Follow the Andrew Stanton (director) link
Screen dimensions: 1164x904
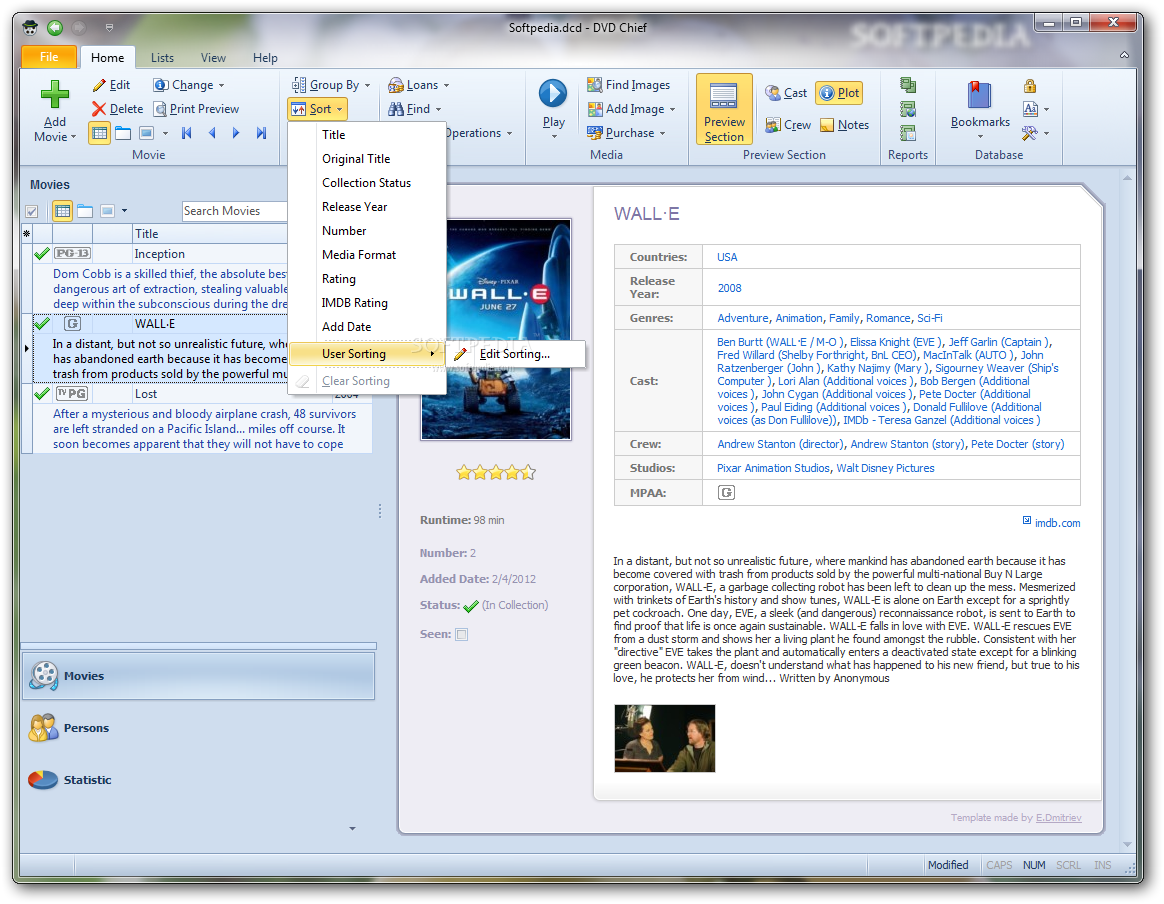tap(780, 444)
